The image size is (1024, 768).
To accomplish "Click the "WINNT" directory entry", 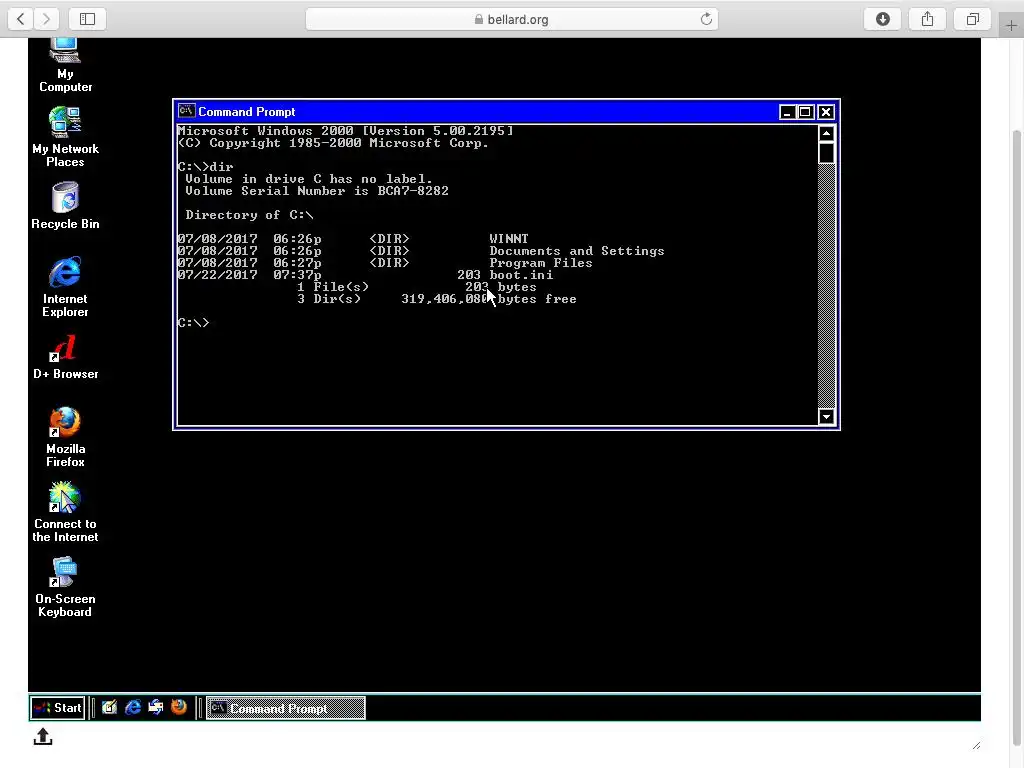I will click(x=509, y=239).
